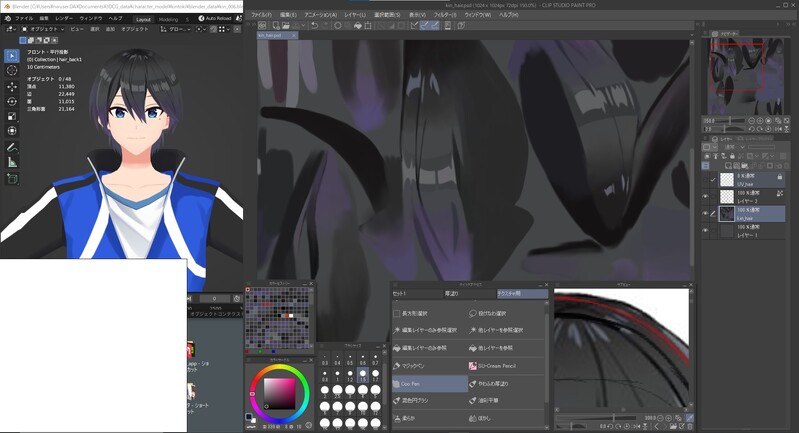799x433 pixels.
Task: Select 長方形選択 in Quick Access
Action: coord(430,313)
